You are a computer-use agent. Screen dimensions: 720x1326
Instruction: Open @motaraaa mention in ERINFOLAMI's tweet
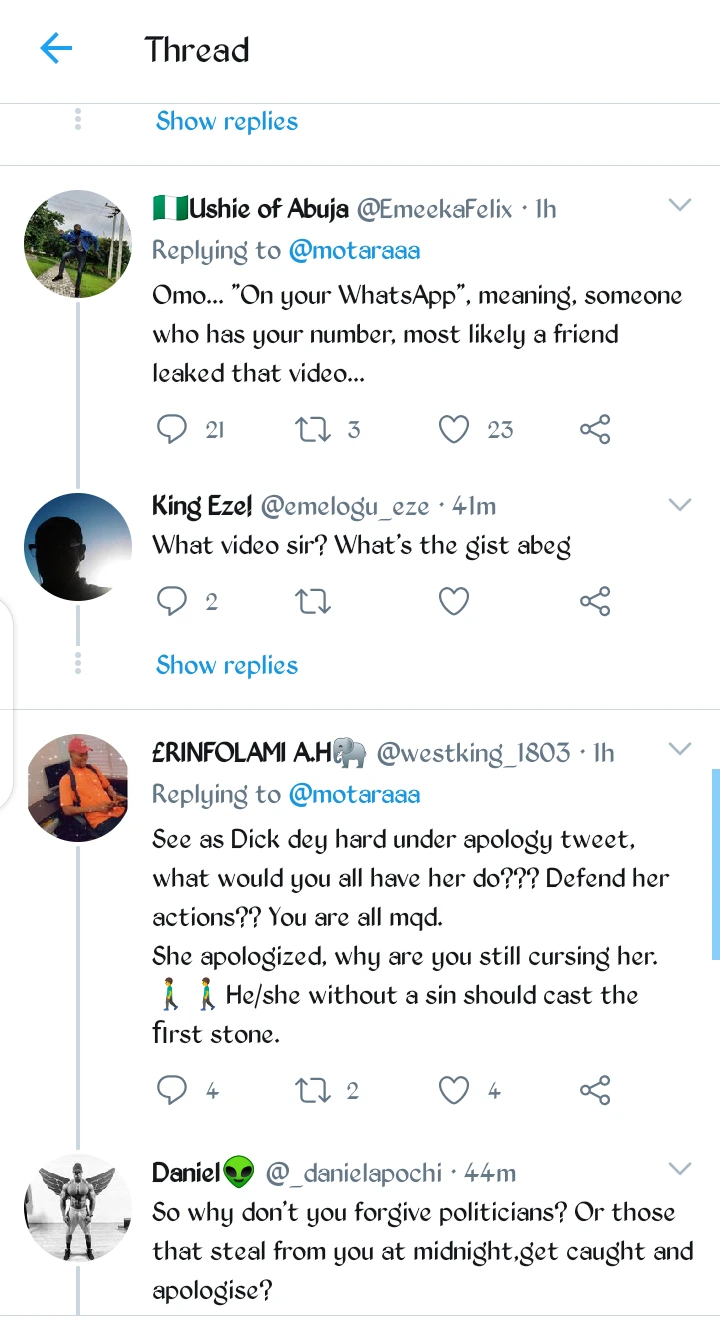354,795
